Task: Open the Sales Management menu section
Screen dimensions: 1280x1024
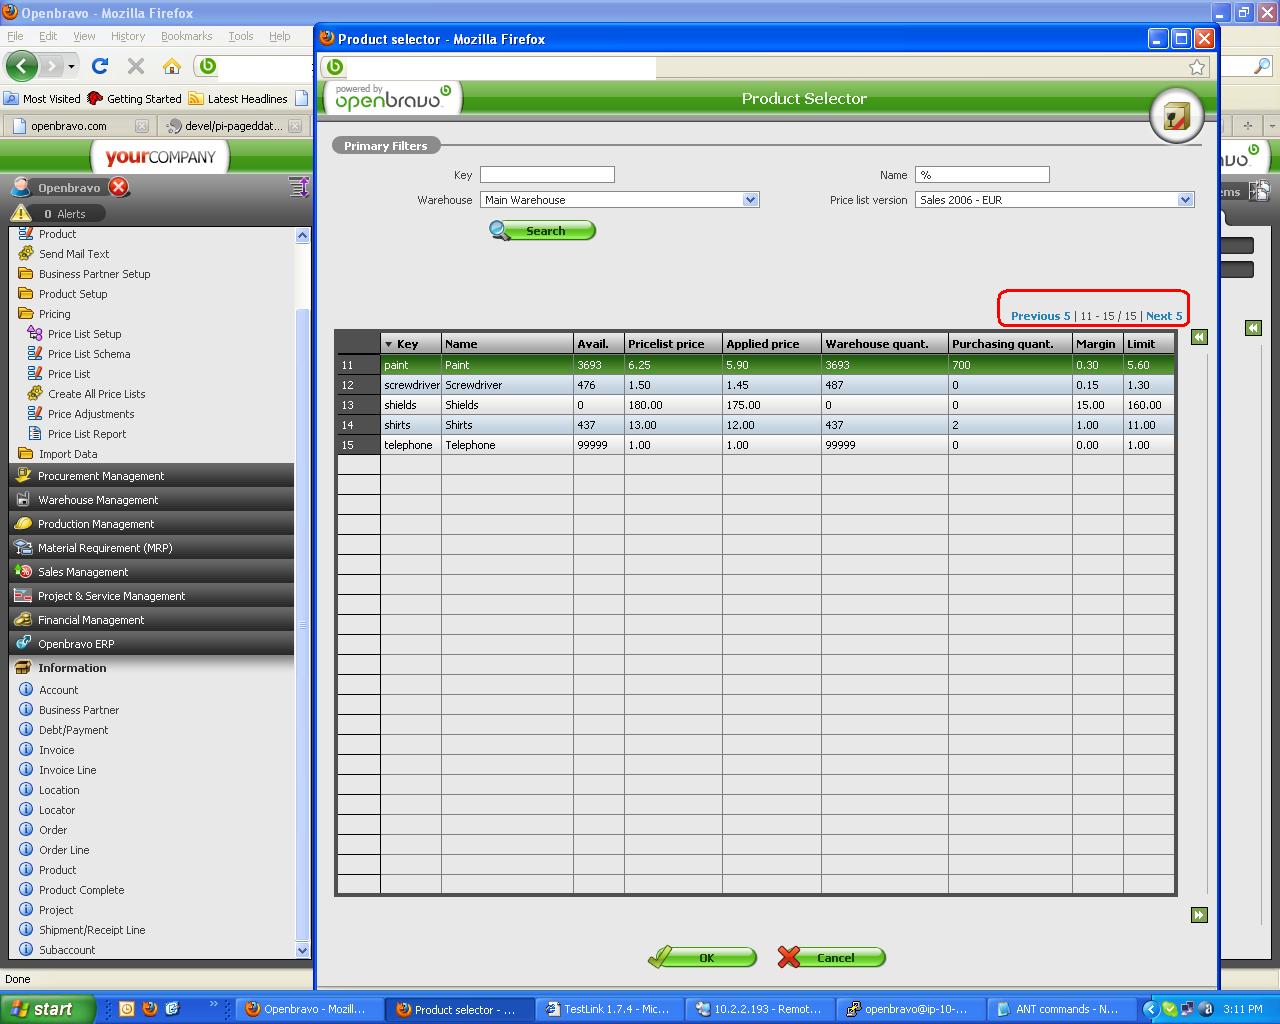Action: [x=83, y=572]
